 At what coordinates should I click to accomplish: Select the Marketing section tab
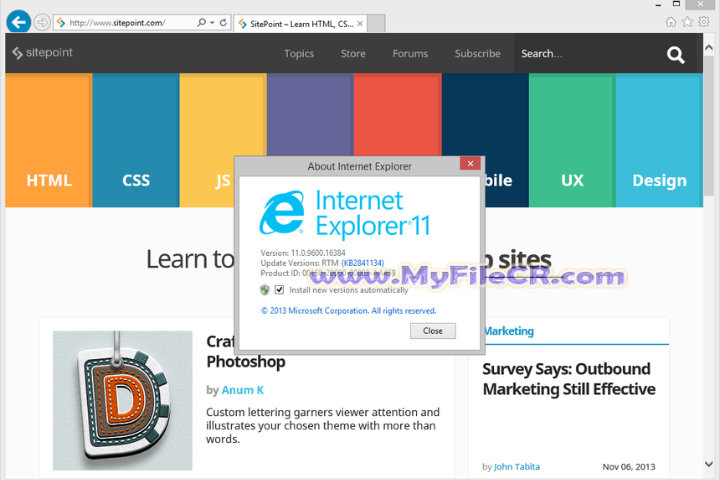tap(509, 331)
